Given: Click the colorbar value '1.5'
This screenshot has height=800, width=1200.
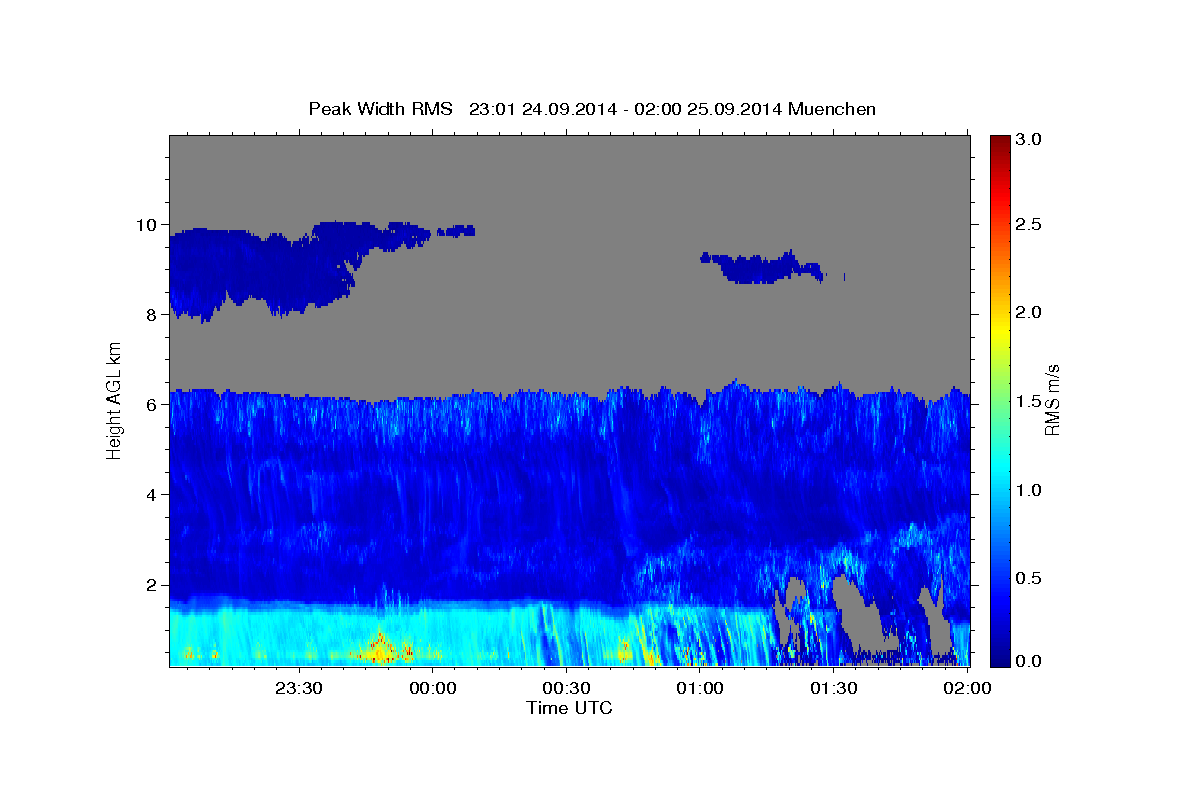Looking at the screenshot, I should pos(1030,401).
